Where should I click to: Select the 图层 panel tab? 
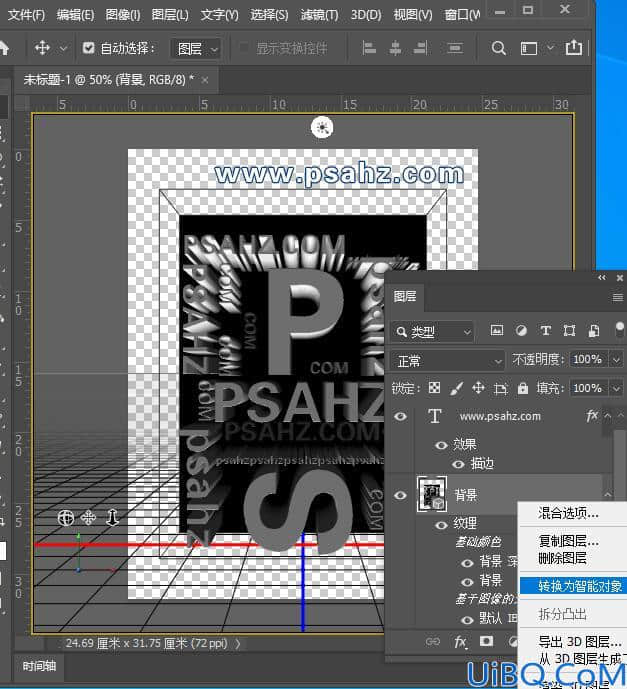pos(405,296)
